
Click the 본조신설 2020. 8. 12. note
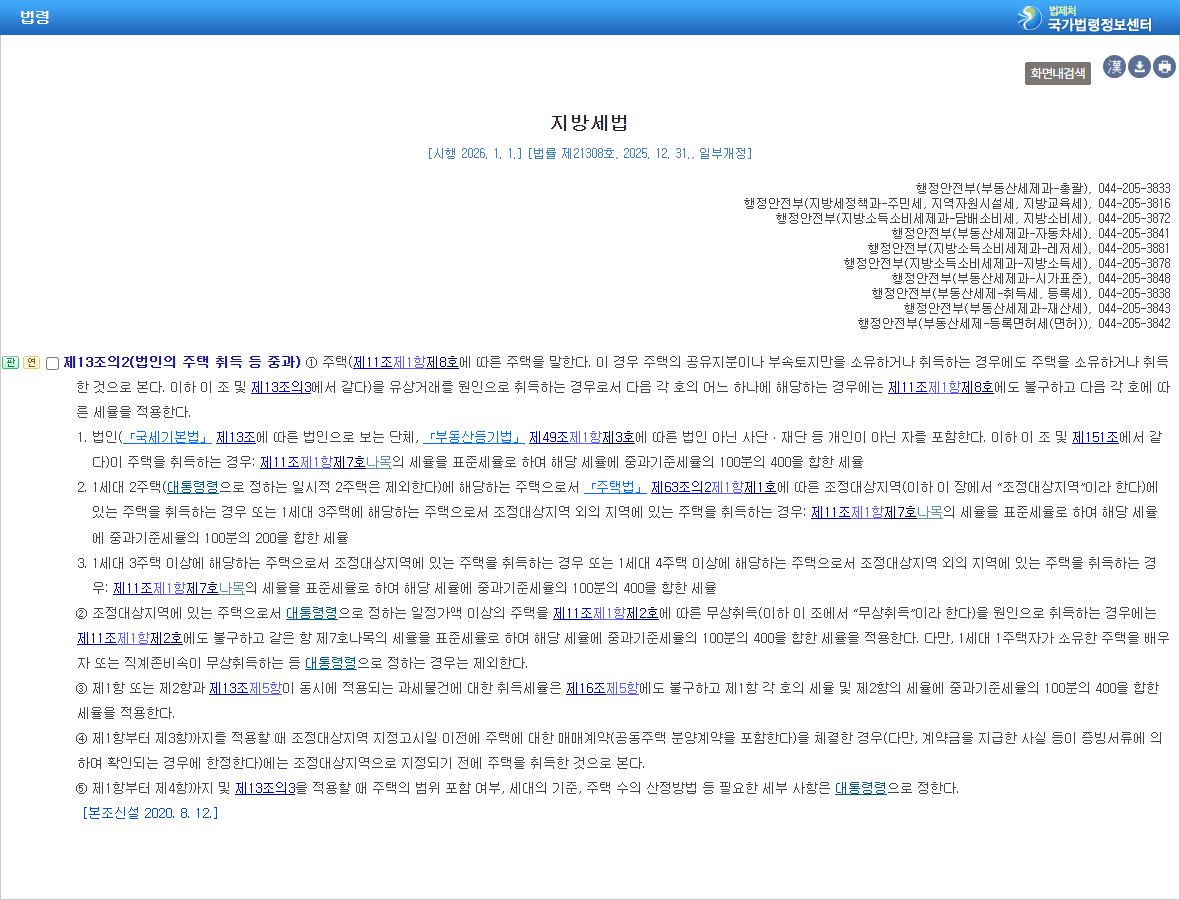151,813
